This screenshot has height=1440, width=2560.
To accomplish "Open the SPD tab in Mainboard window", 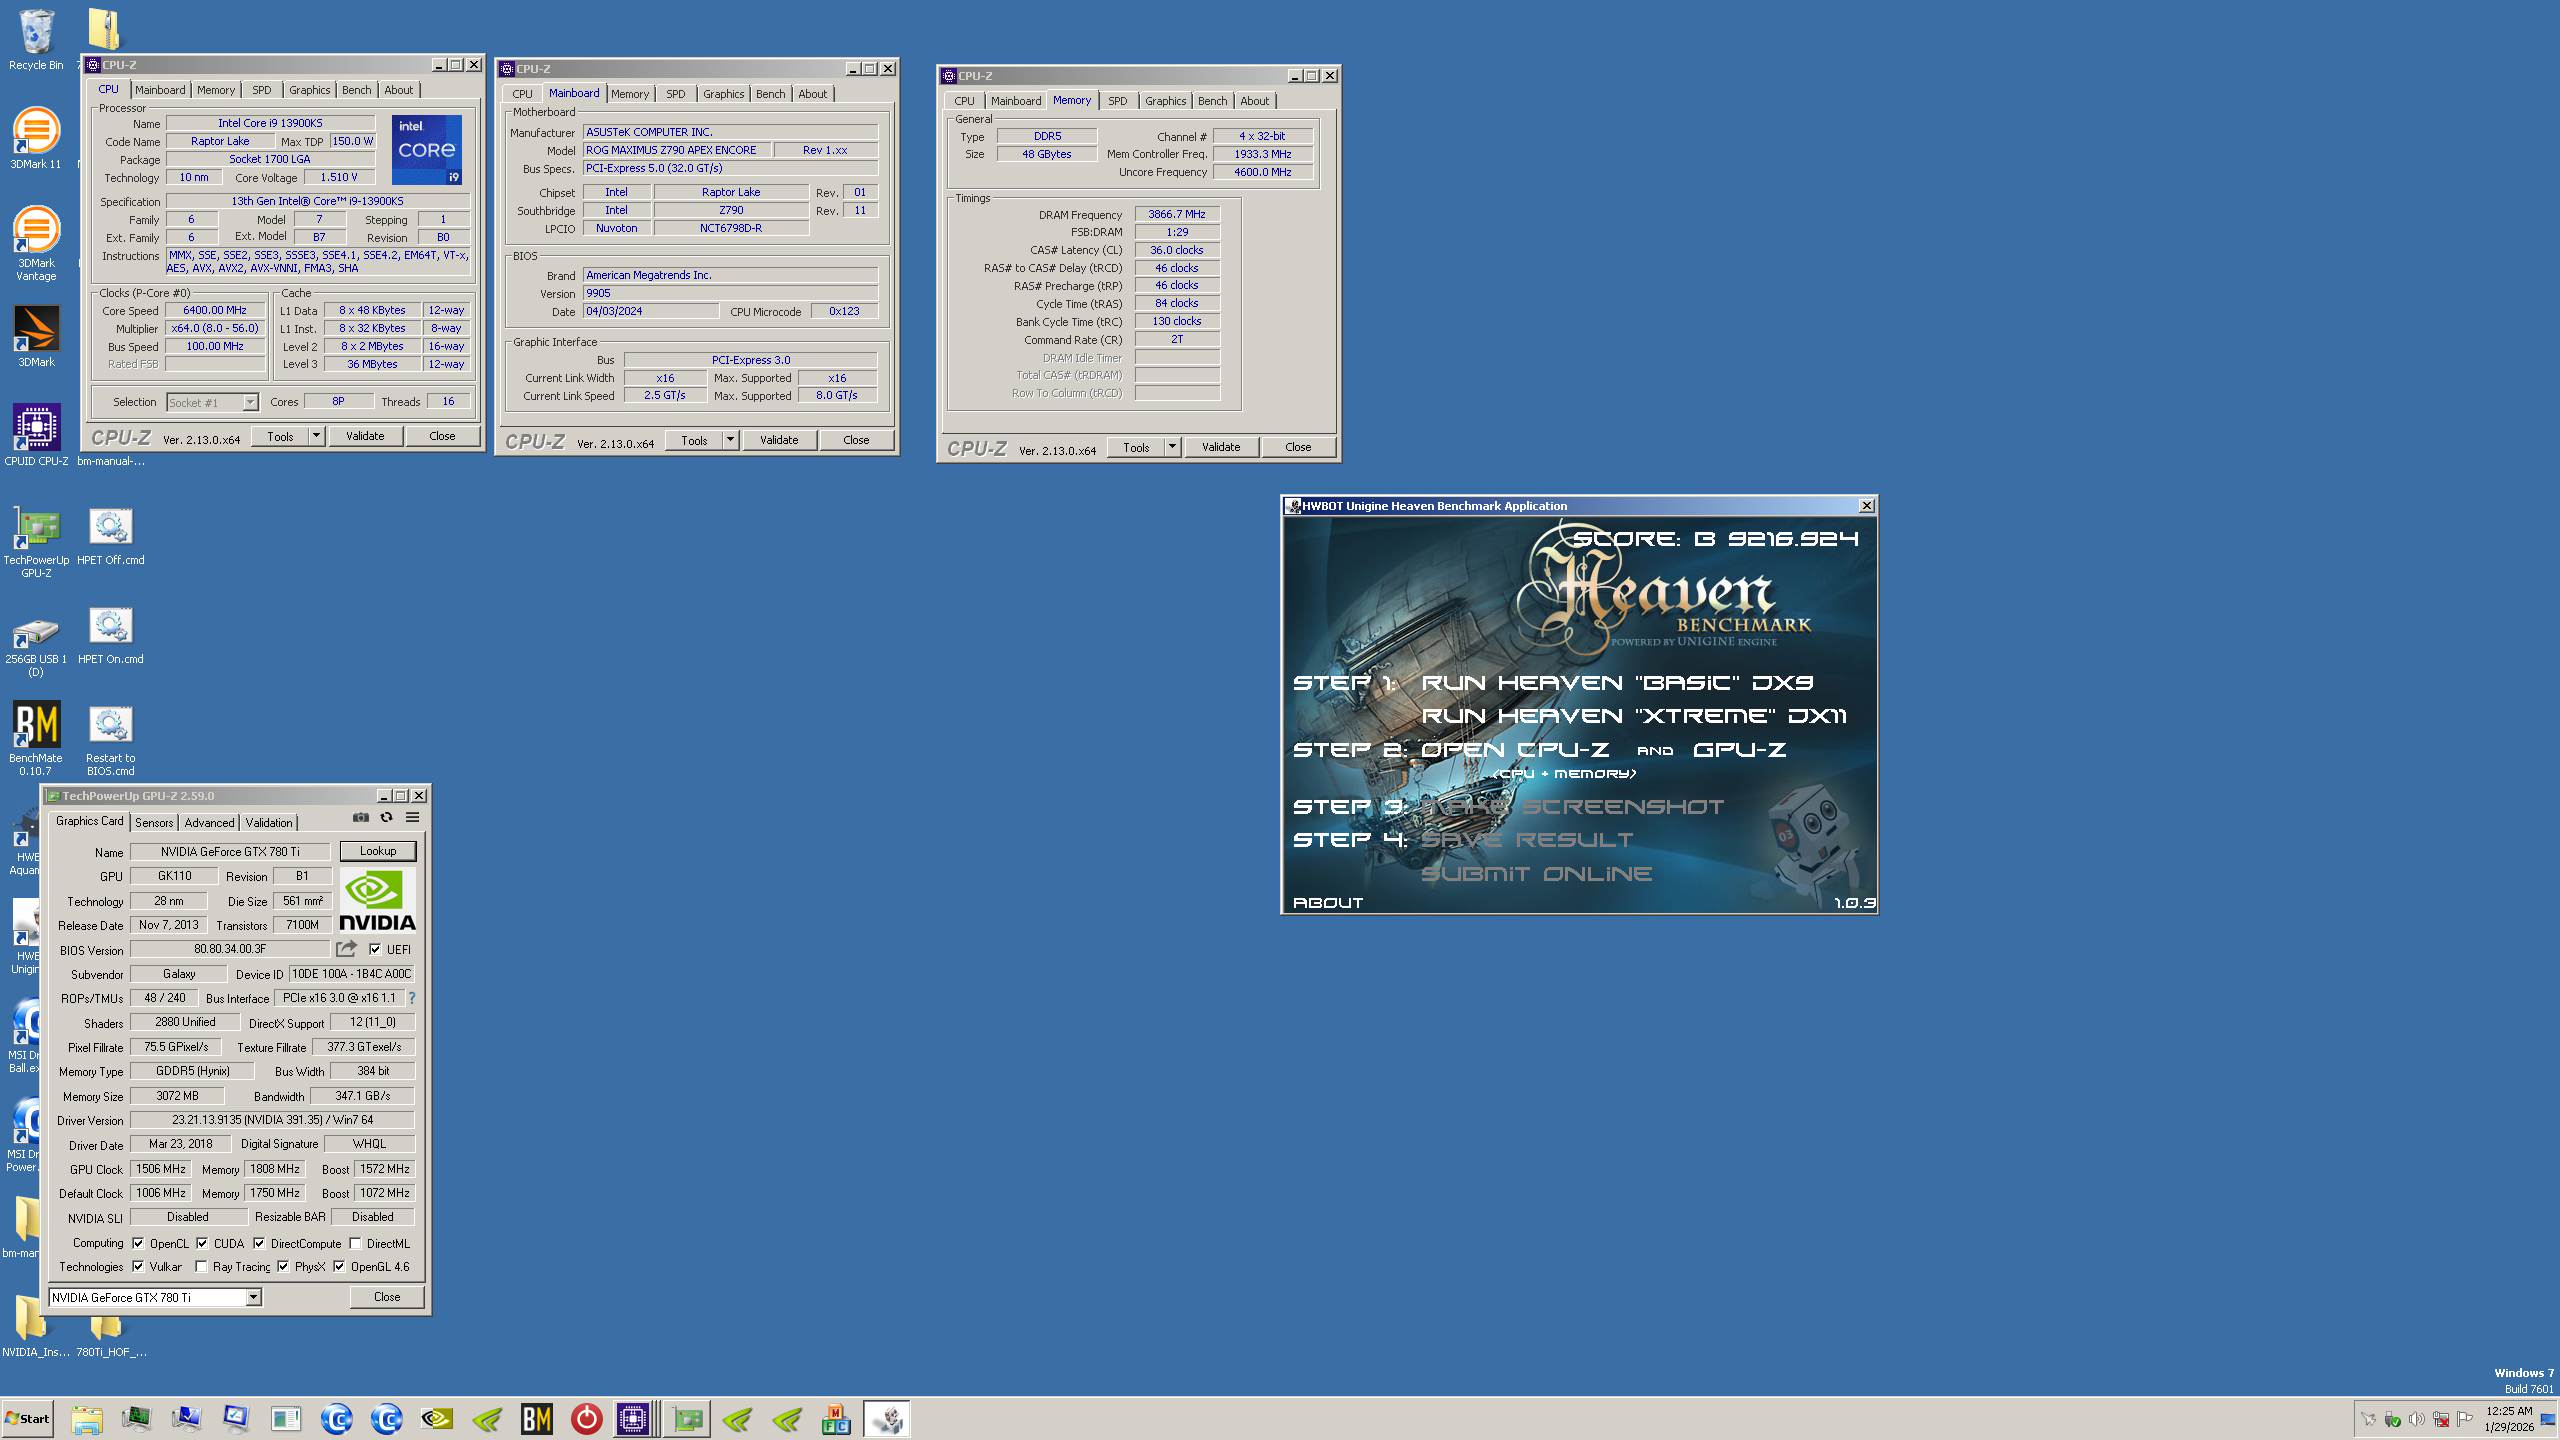I will pos(676,94).
